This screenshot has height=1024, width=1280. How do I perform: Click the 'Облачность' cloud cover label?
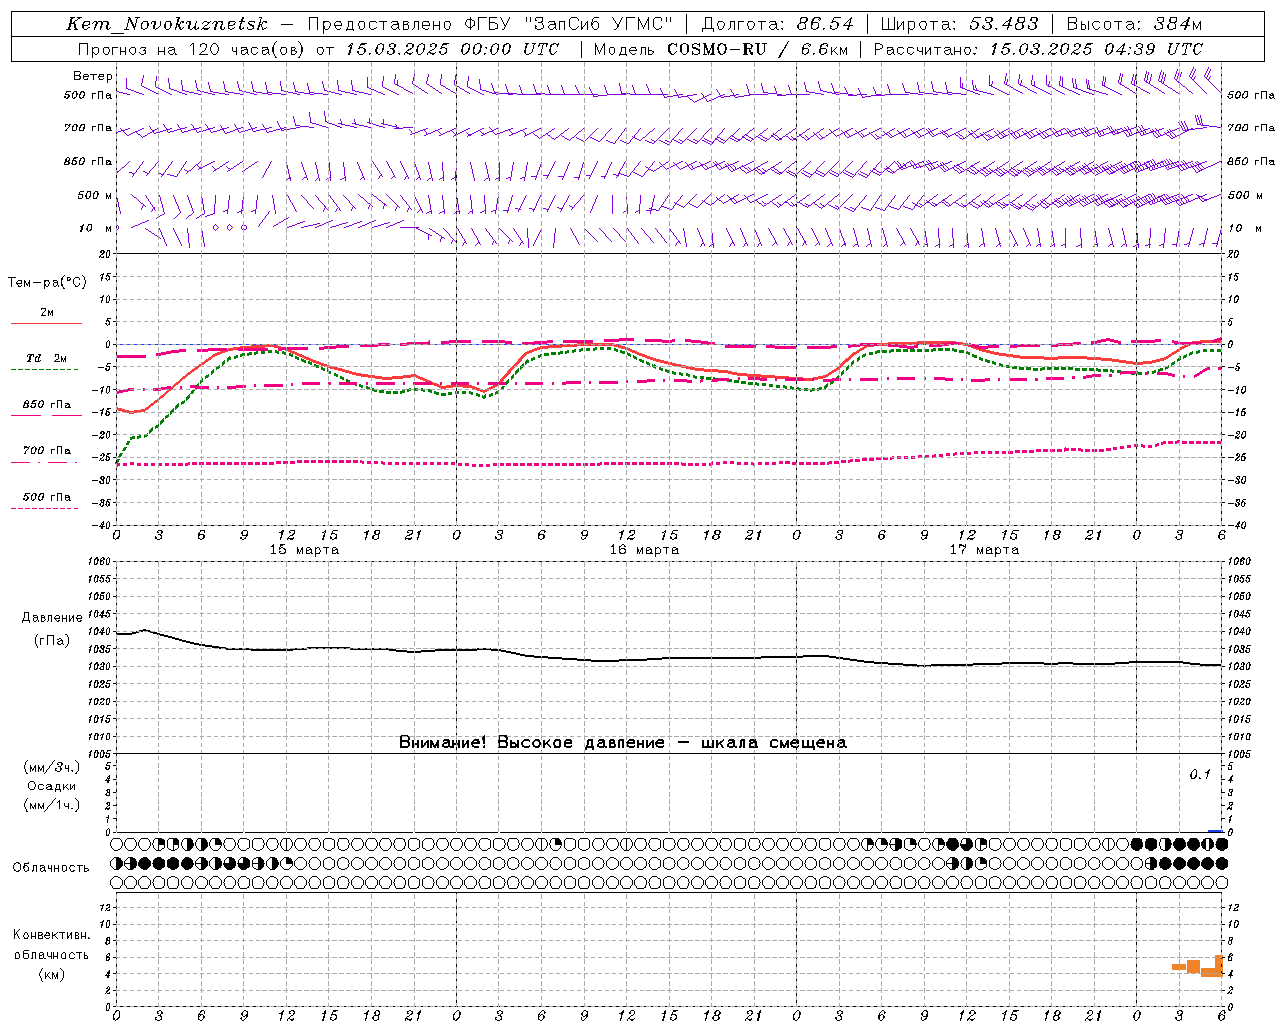click(x=51, y=868)
